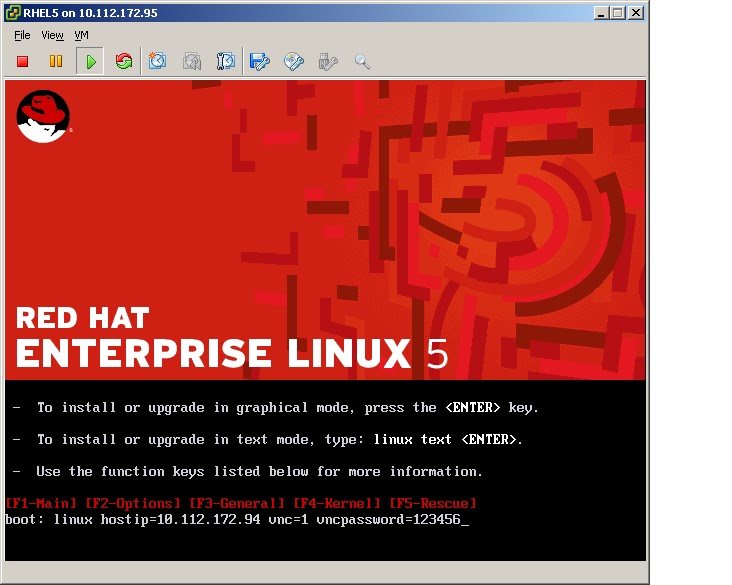Click the boot prompt command line
The height and width of the screenshot is (585, 732).
coord(237,520)
